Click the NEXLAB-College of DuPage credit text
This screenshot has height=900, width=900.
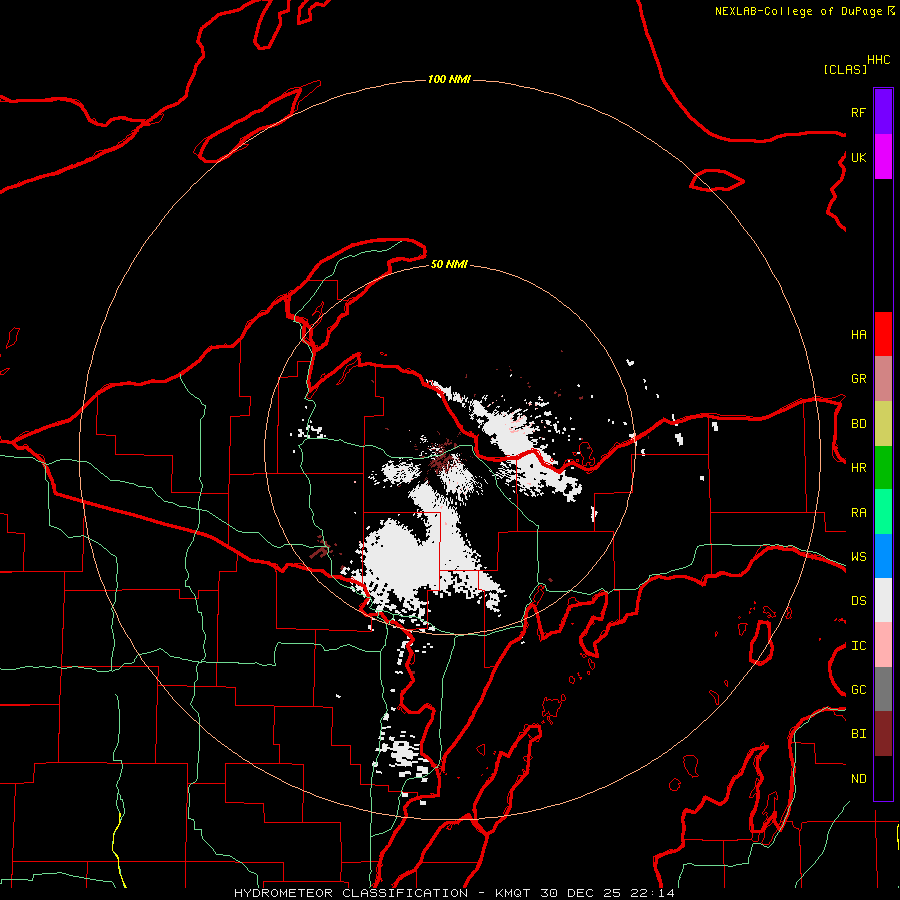coord(798,11)
